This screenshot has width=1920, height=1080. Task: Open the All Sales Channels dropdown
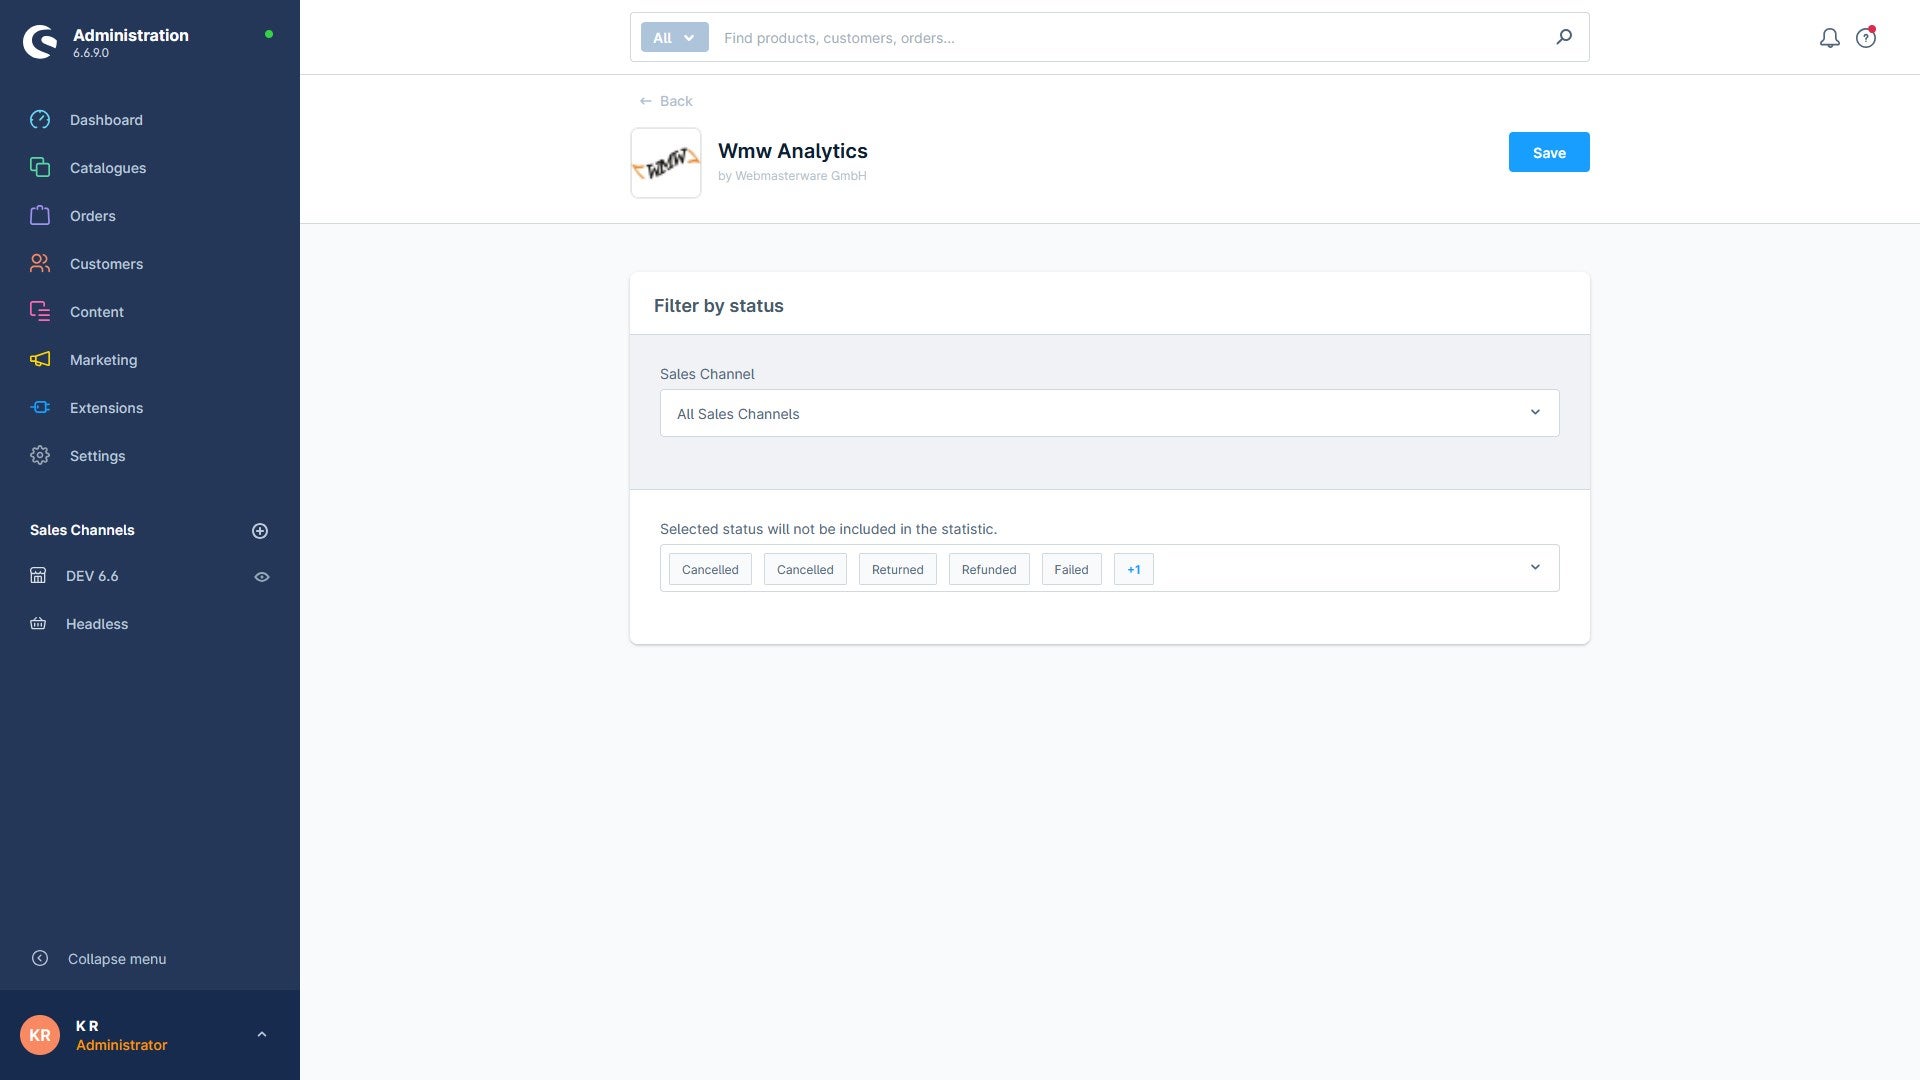1110,413
